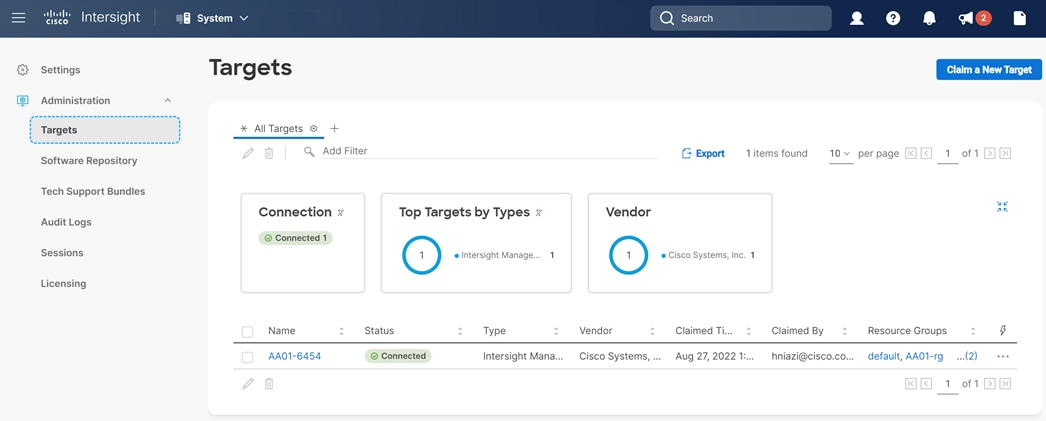Screen dimensions: 1046x421
Task: Open the requests document icon in header
Action: pyautogui.click(x=1019, y=18)
